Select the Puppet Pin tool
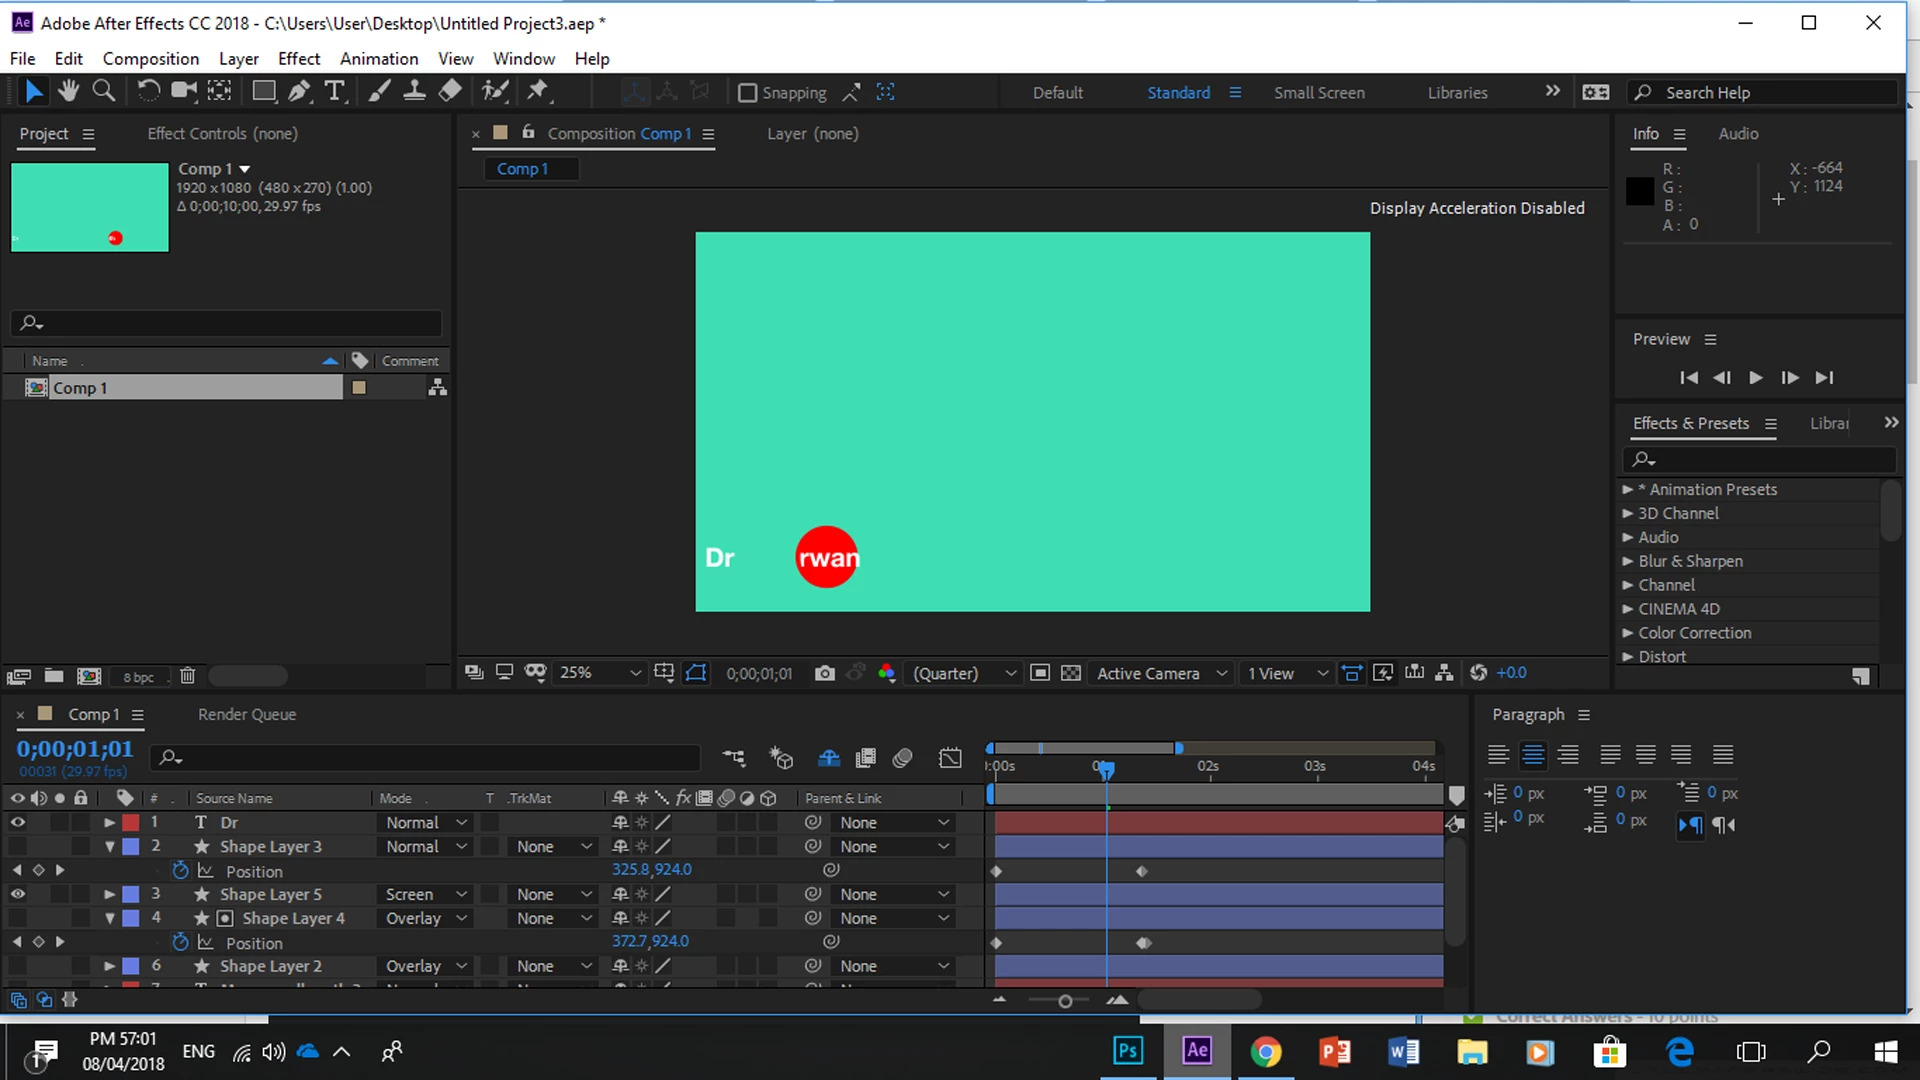The image size is (1920, 1080). 538,91
